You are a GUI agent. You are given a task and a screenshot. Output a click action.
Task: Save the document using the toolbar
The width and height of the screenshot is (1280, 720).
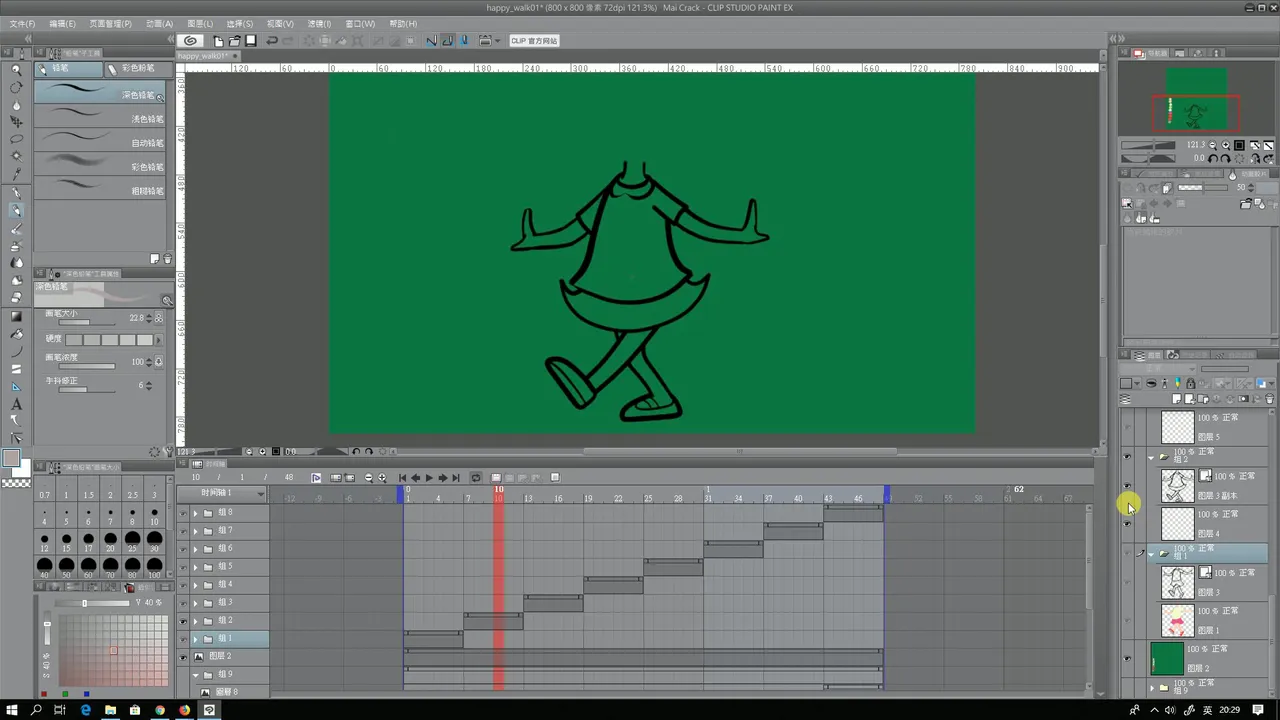(251, 41)
